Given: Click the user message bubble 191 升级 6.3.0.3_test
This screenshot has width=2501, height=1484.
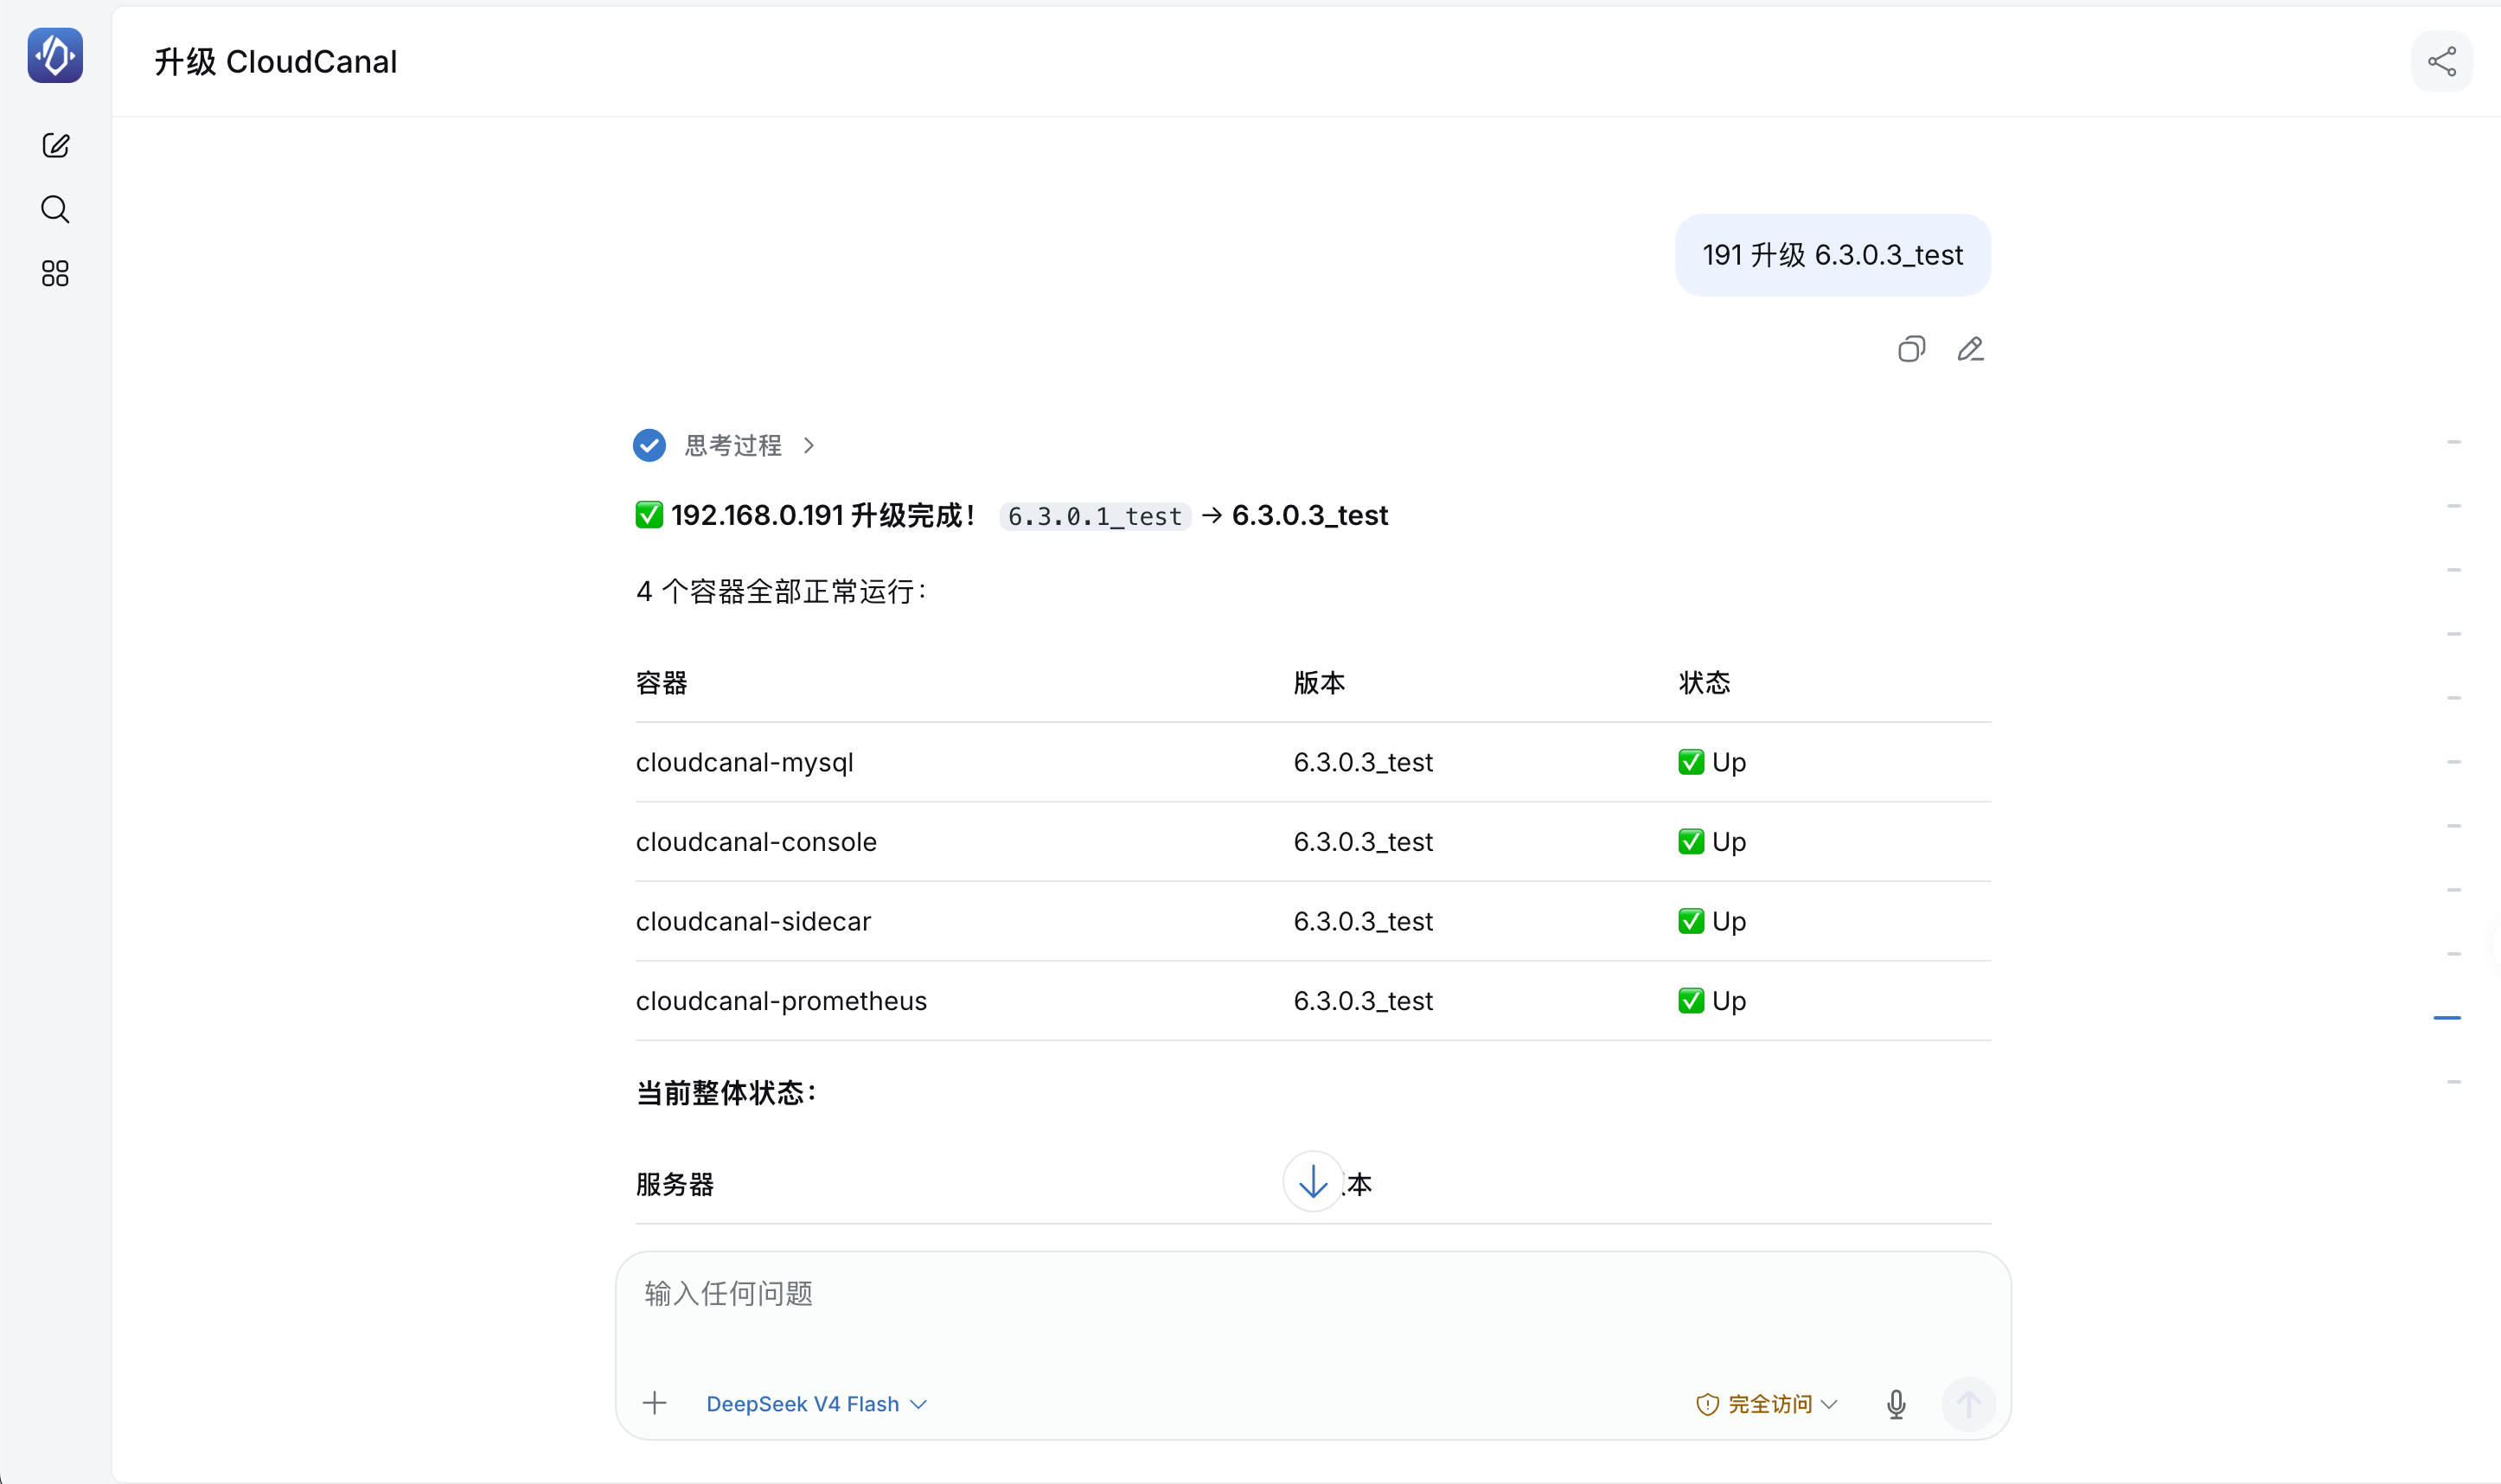Looking at the screenshot, I should click(1832, 255).
